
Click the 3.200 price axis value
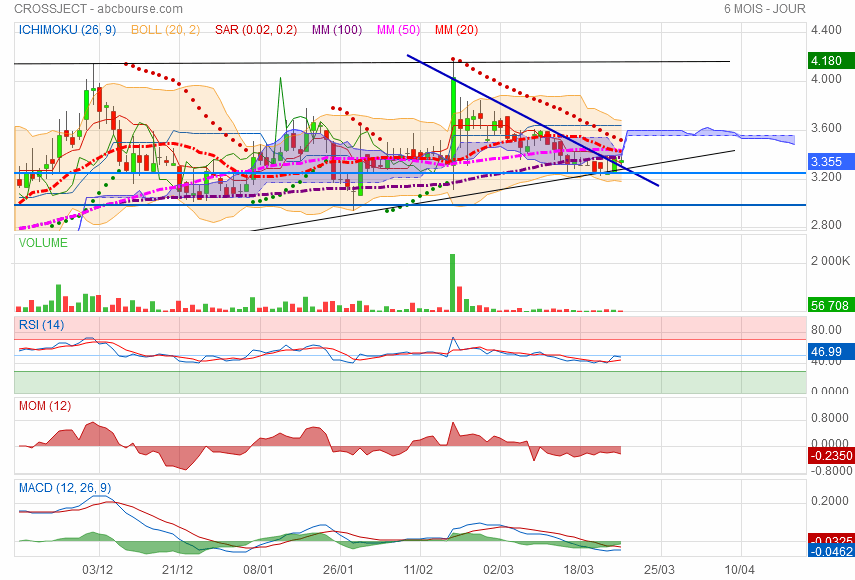[826, 177]
